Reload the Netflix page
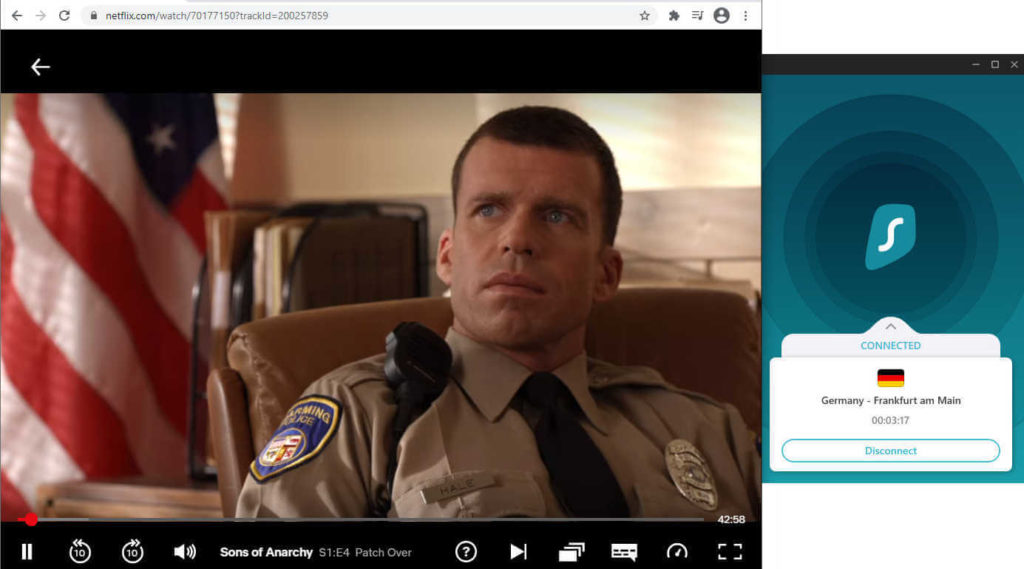This screenshot has width=1024, height=569. (64, 16)
